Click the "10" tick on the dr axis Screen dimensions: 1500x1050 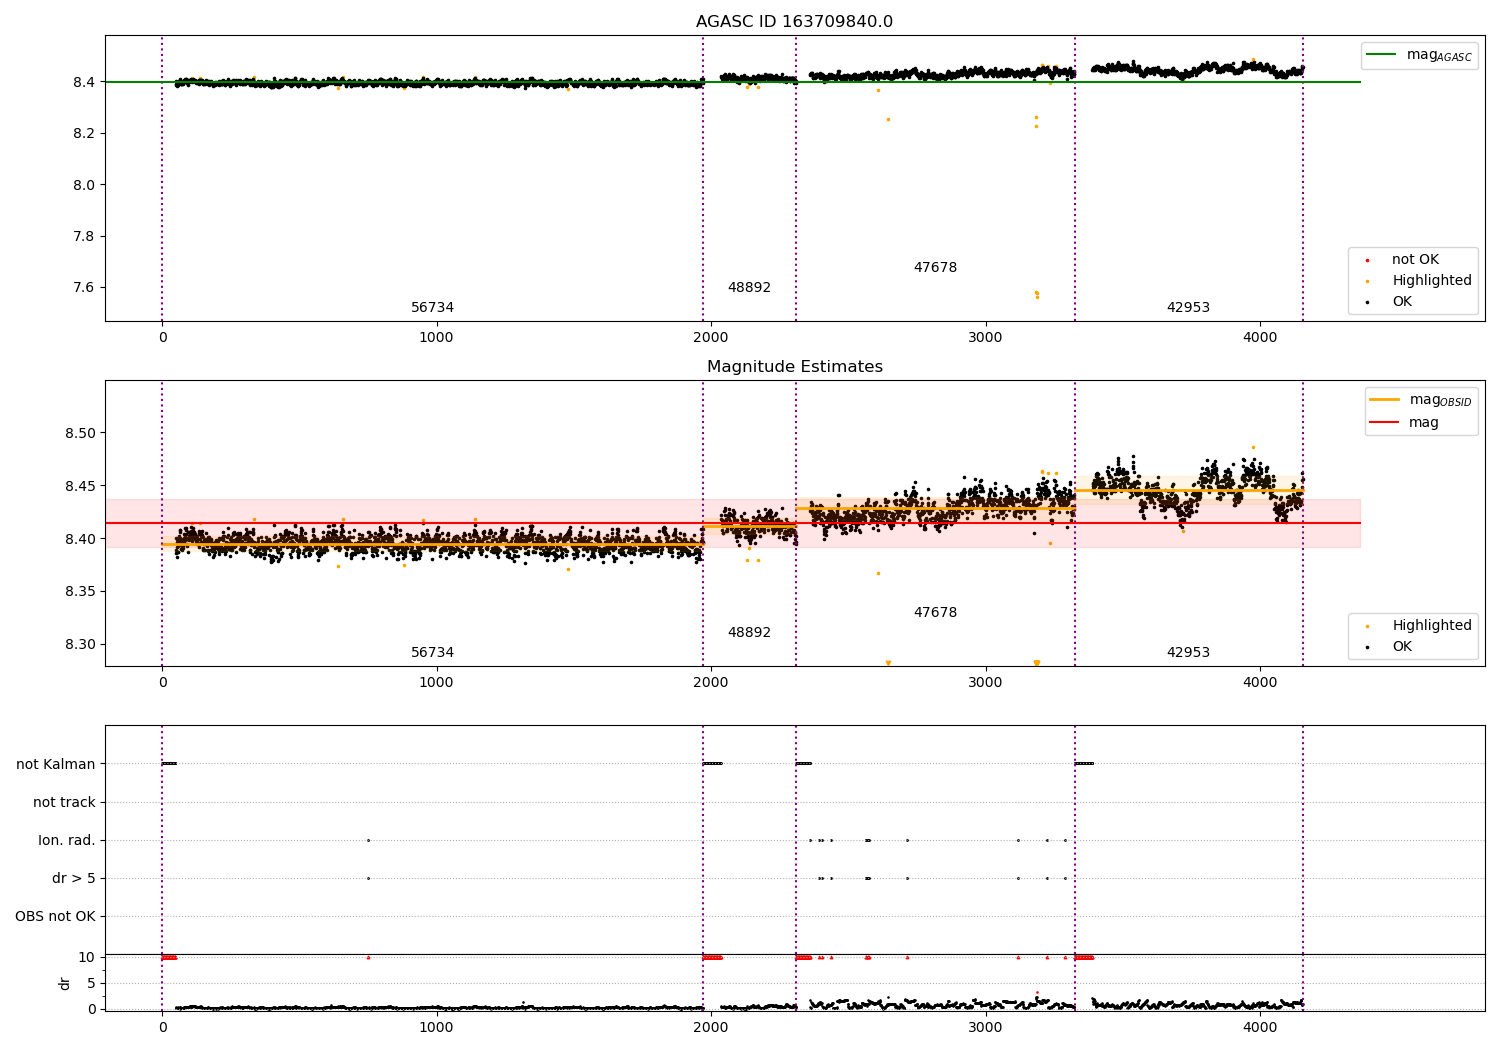pyautogui.click(x=87, y=957)
